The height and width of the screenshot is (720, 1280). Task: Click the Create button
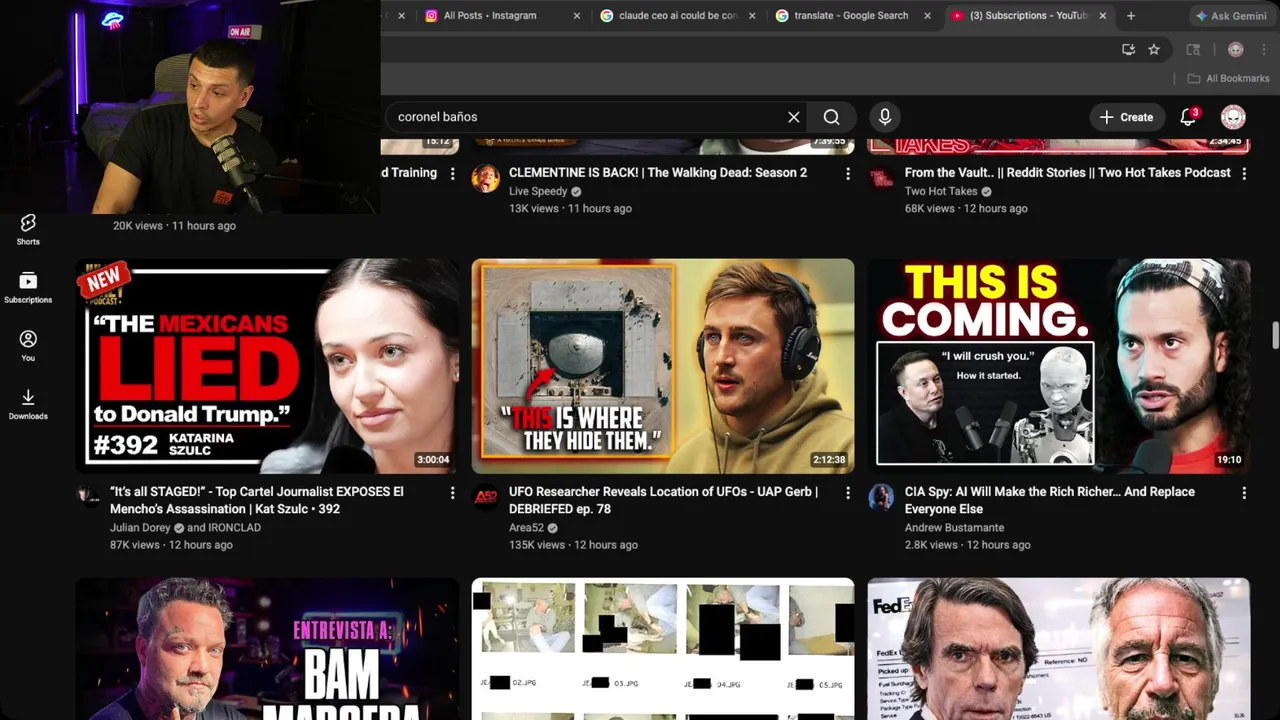(x=1127, y=117)
